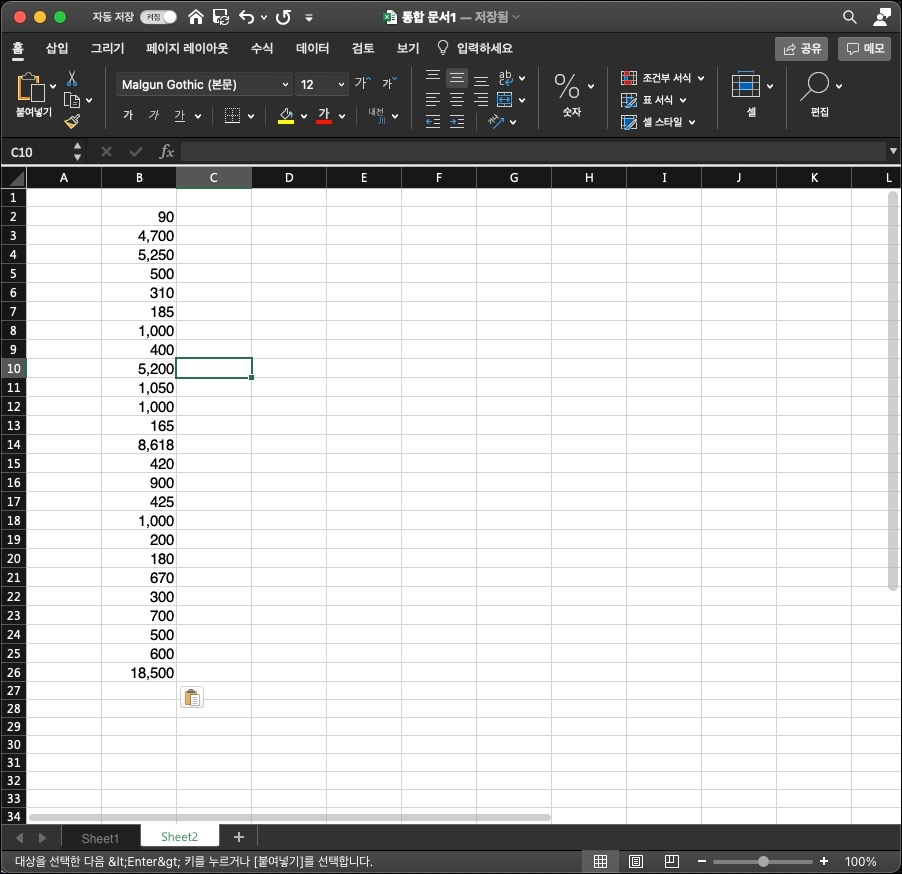This screenshot has width=902, height=874.
Task: Add a new sheet
Action: point(239,837)
